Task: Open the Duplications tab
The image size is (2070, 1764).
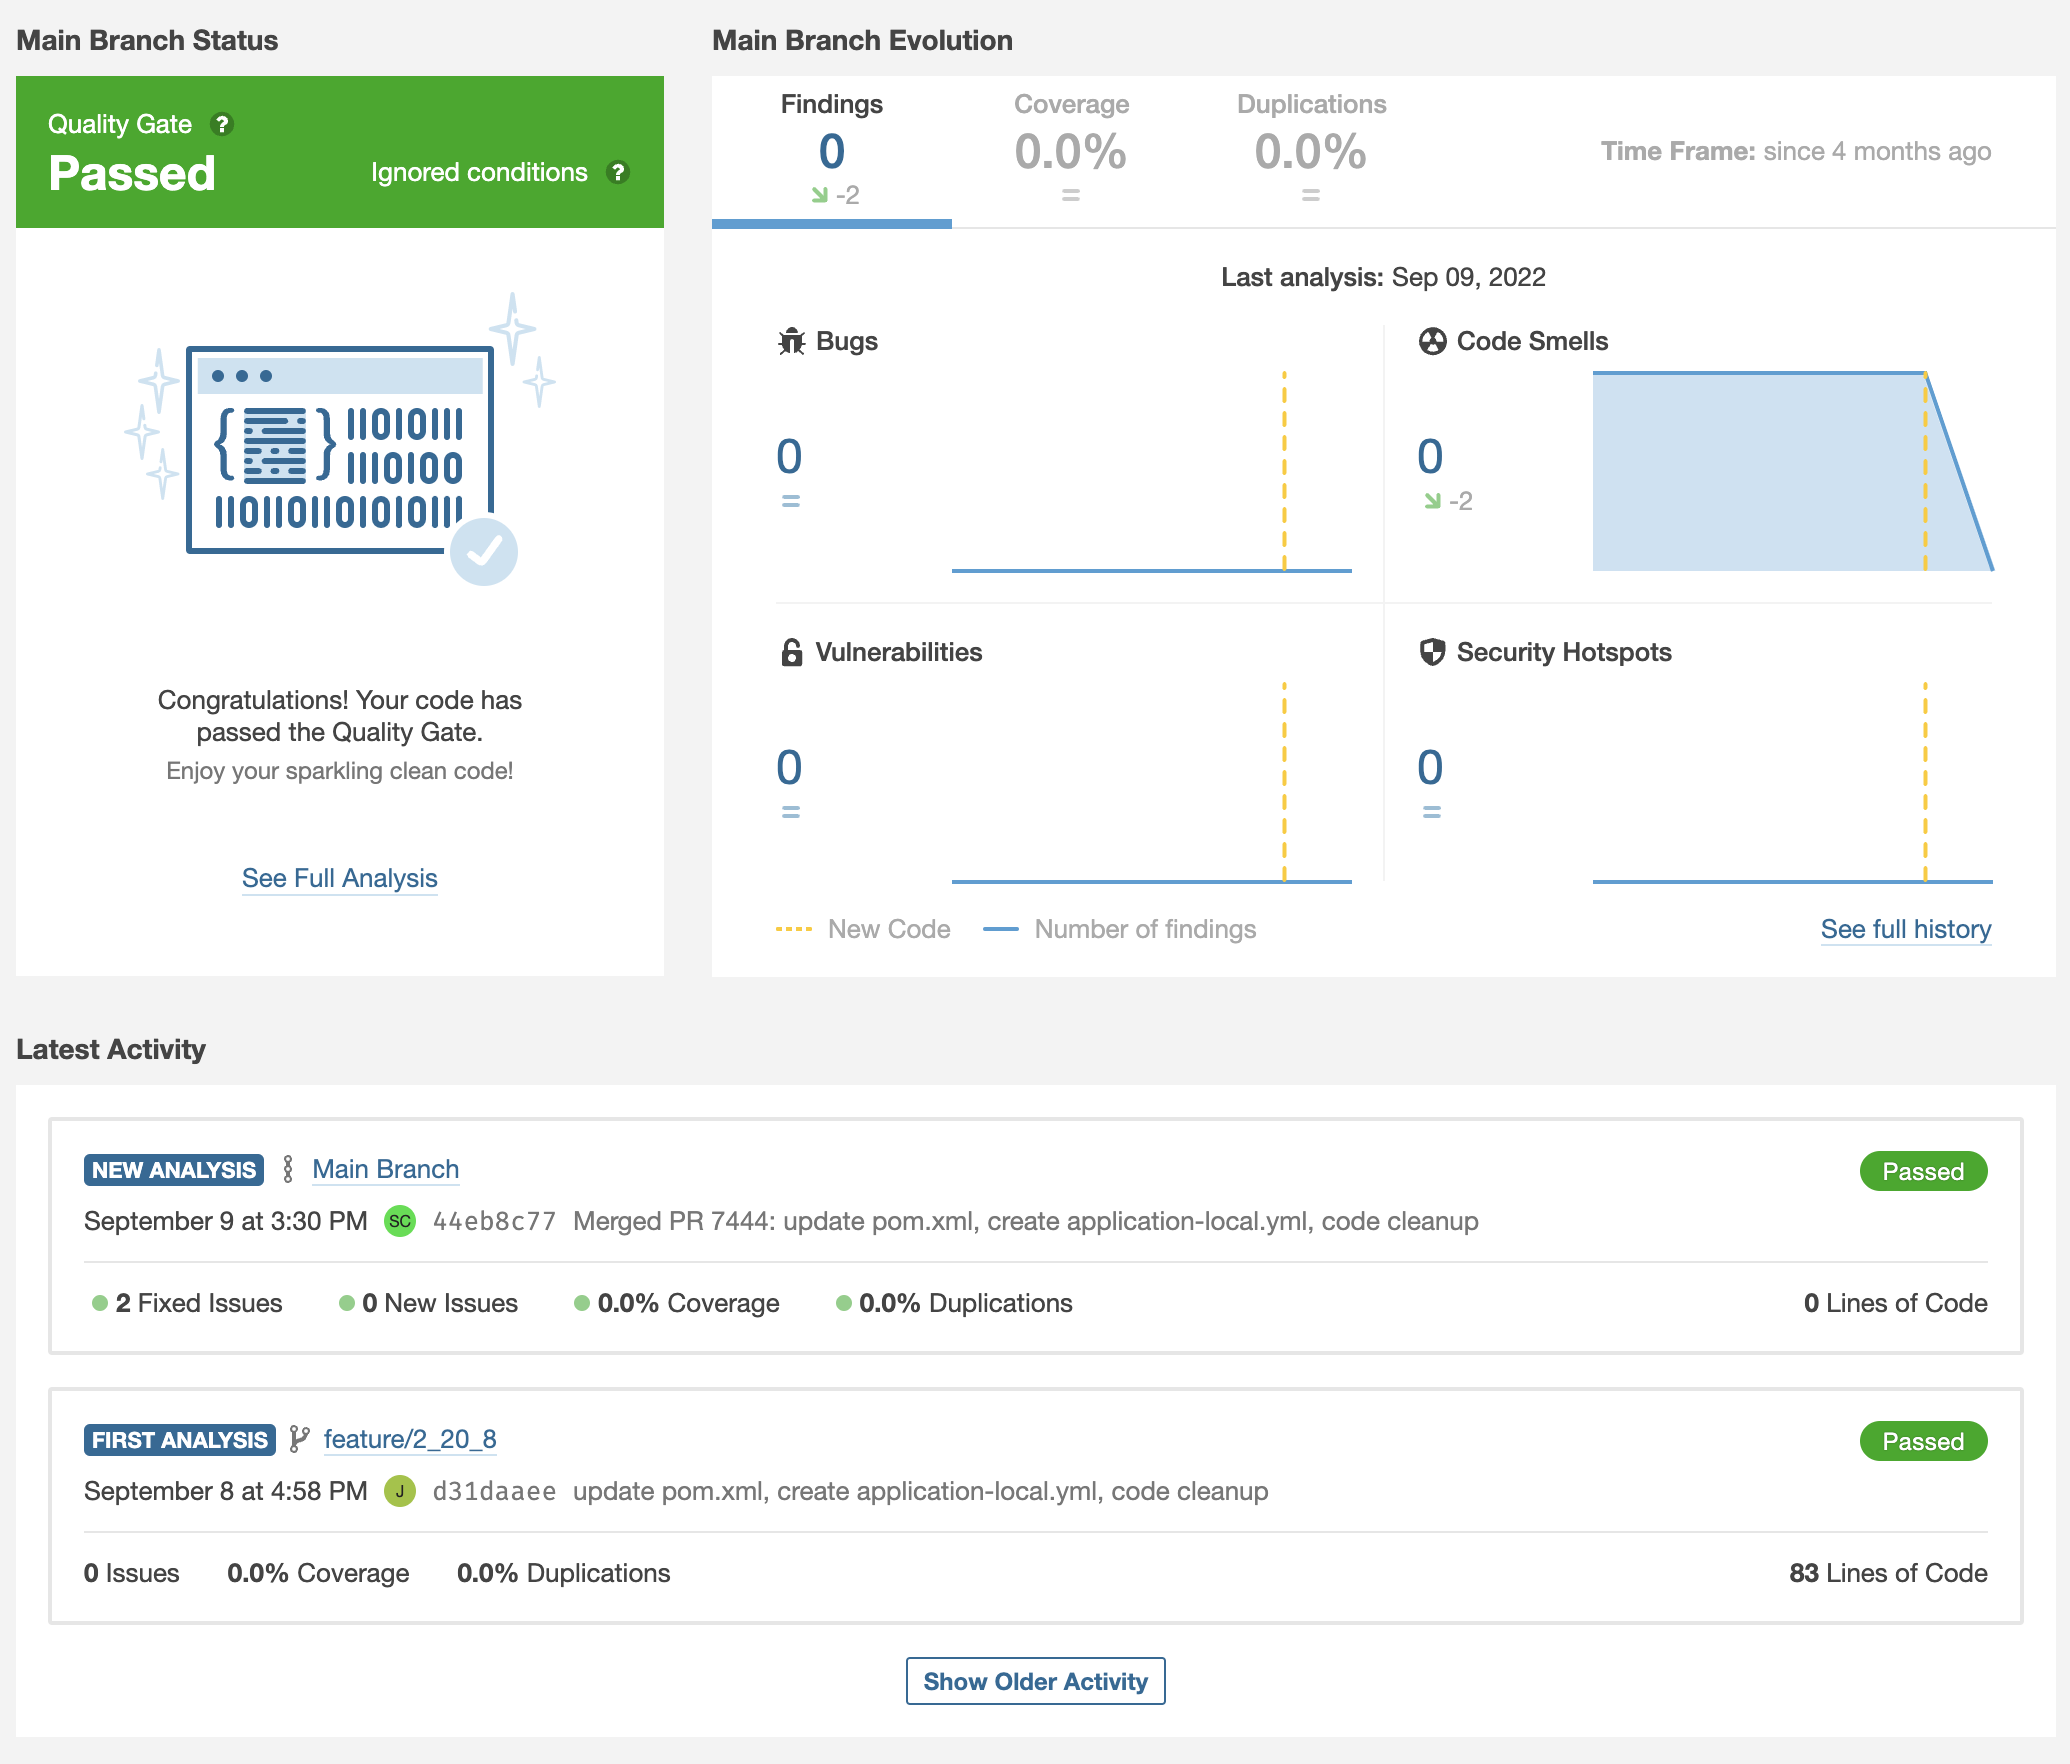Action: pos(1310,150)
